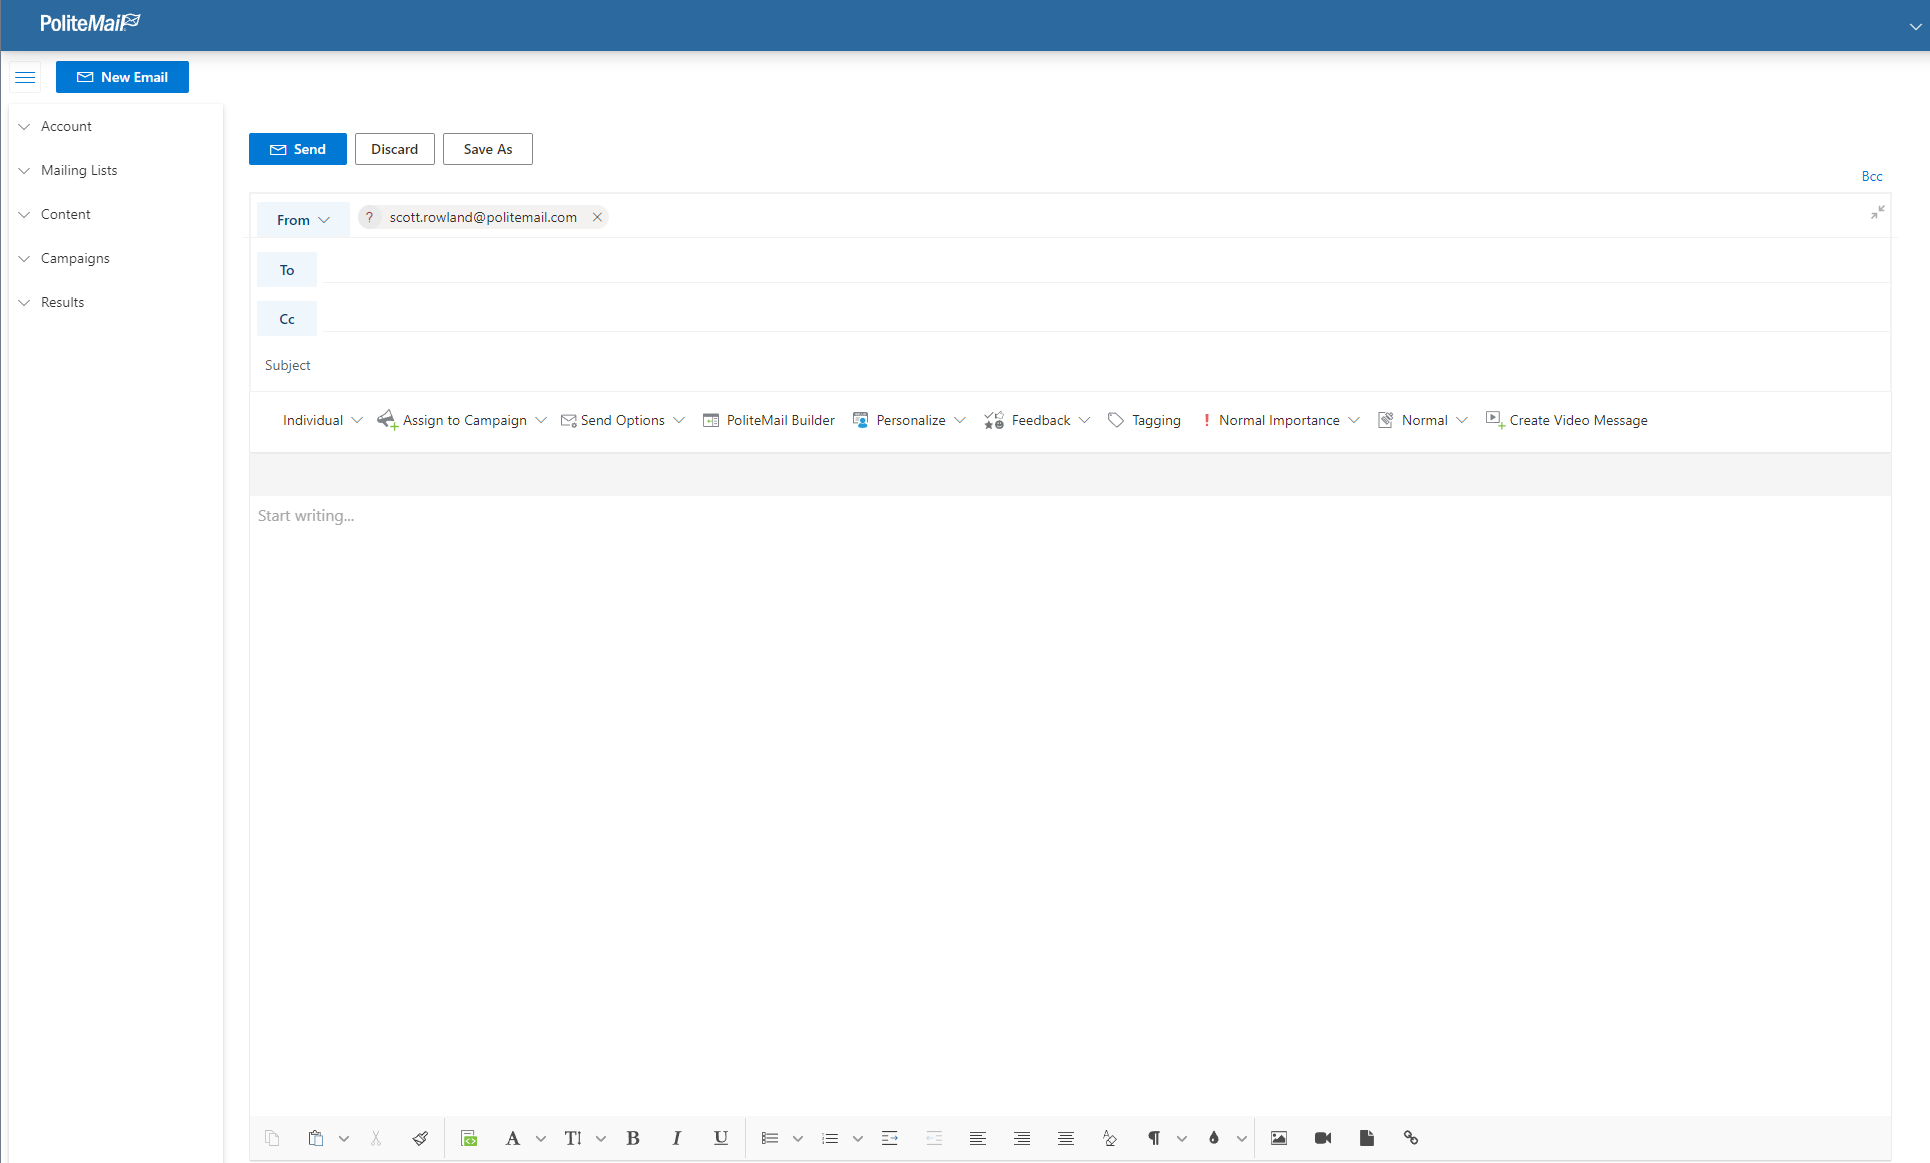
Task: Click the insert link icon
Action: [1410, 1138]
